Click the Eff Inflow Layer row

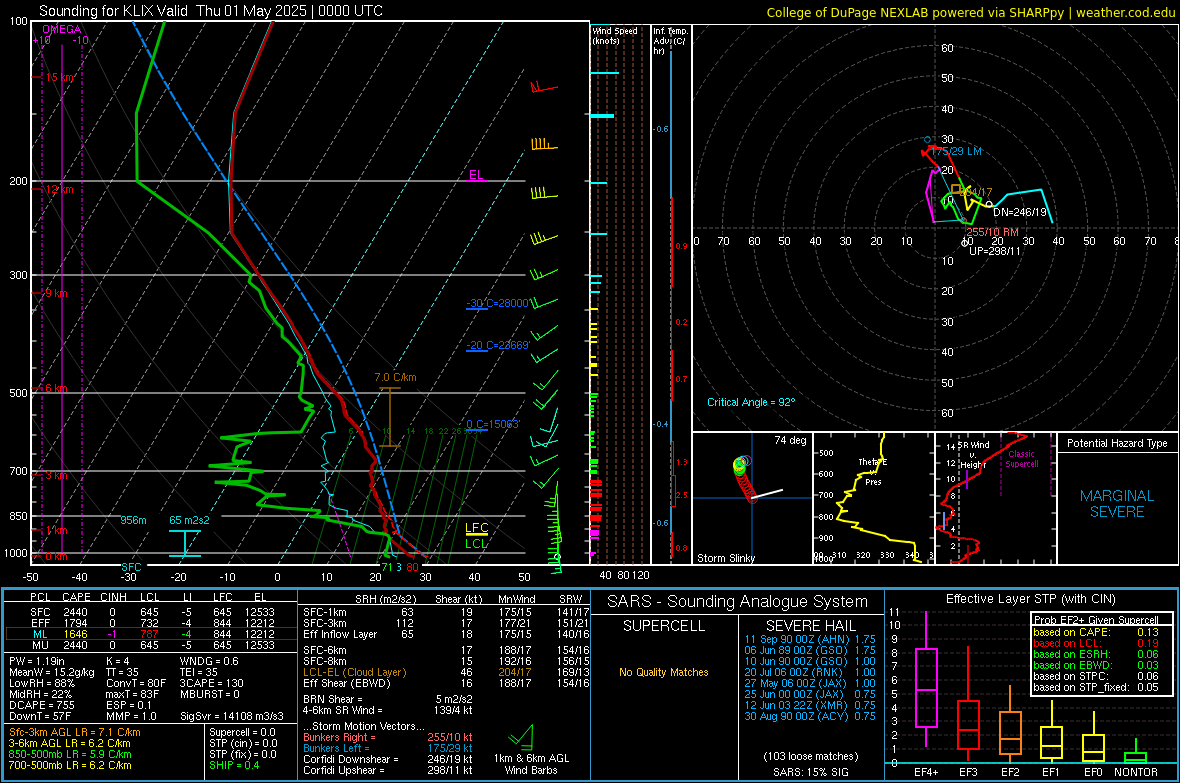click(446, 634)
